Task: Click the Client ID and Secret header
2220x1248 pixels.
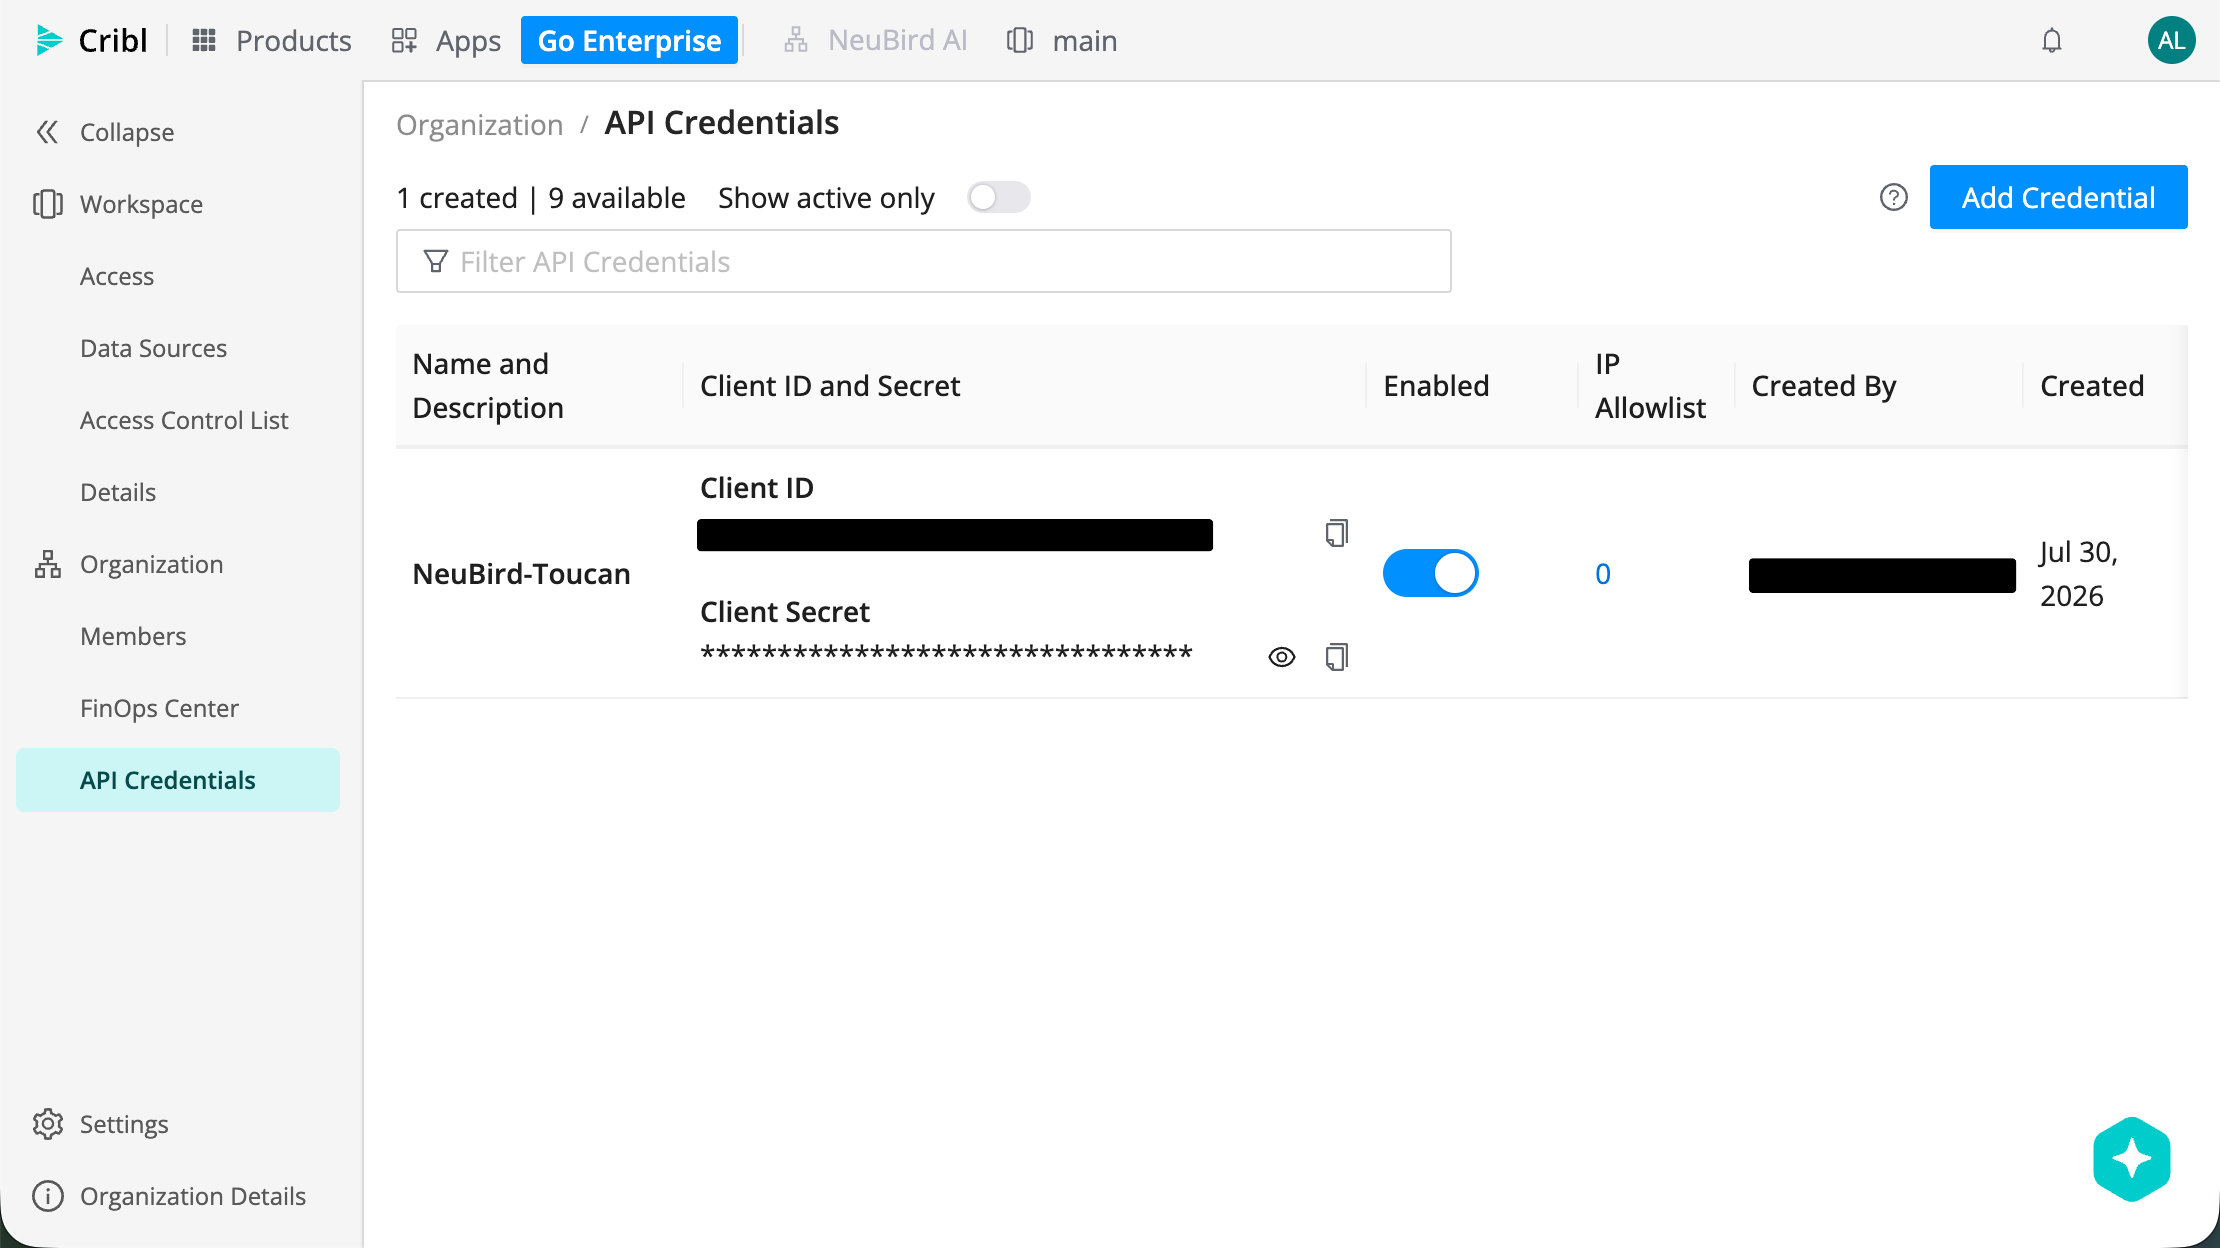Action: (830, 386)
